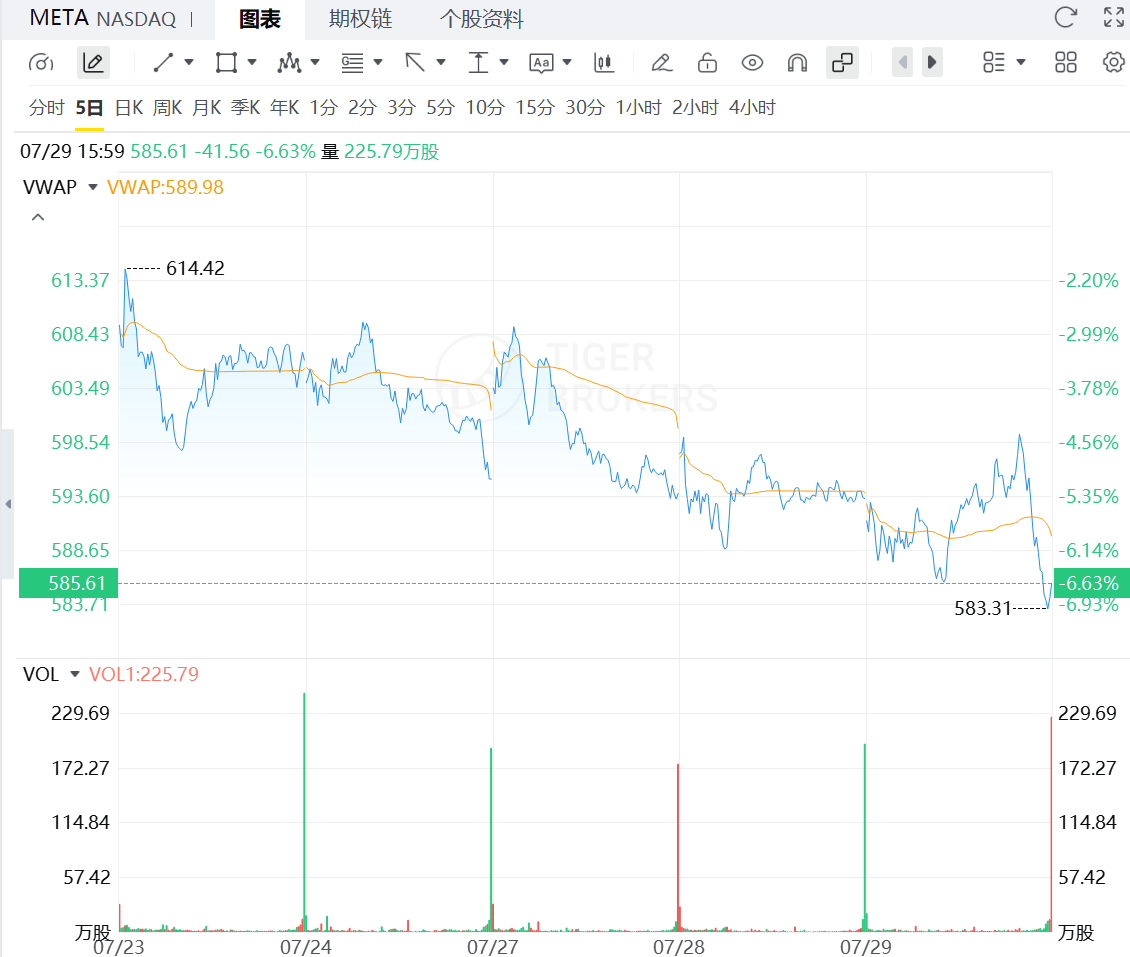Open chart settings gear icon
Image resolution: width=1130 pixels, height=957 pixels.
click(x=1113, y=63)
